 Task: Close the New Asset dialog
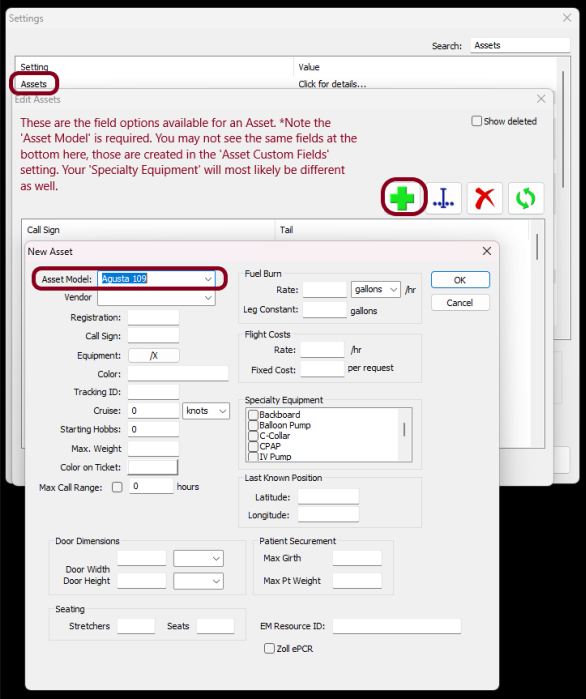487,251
